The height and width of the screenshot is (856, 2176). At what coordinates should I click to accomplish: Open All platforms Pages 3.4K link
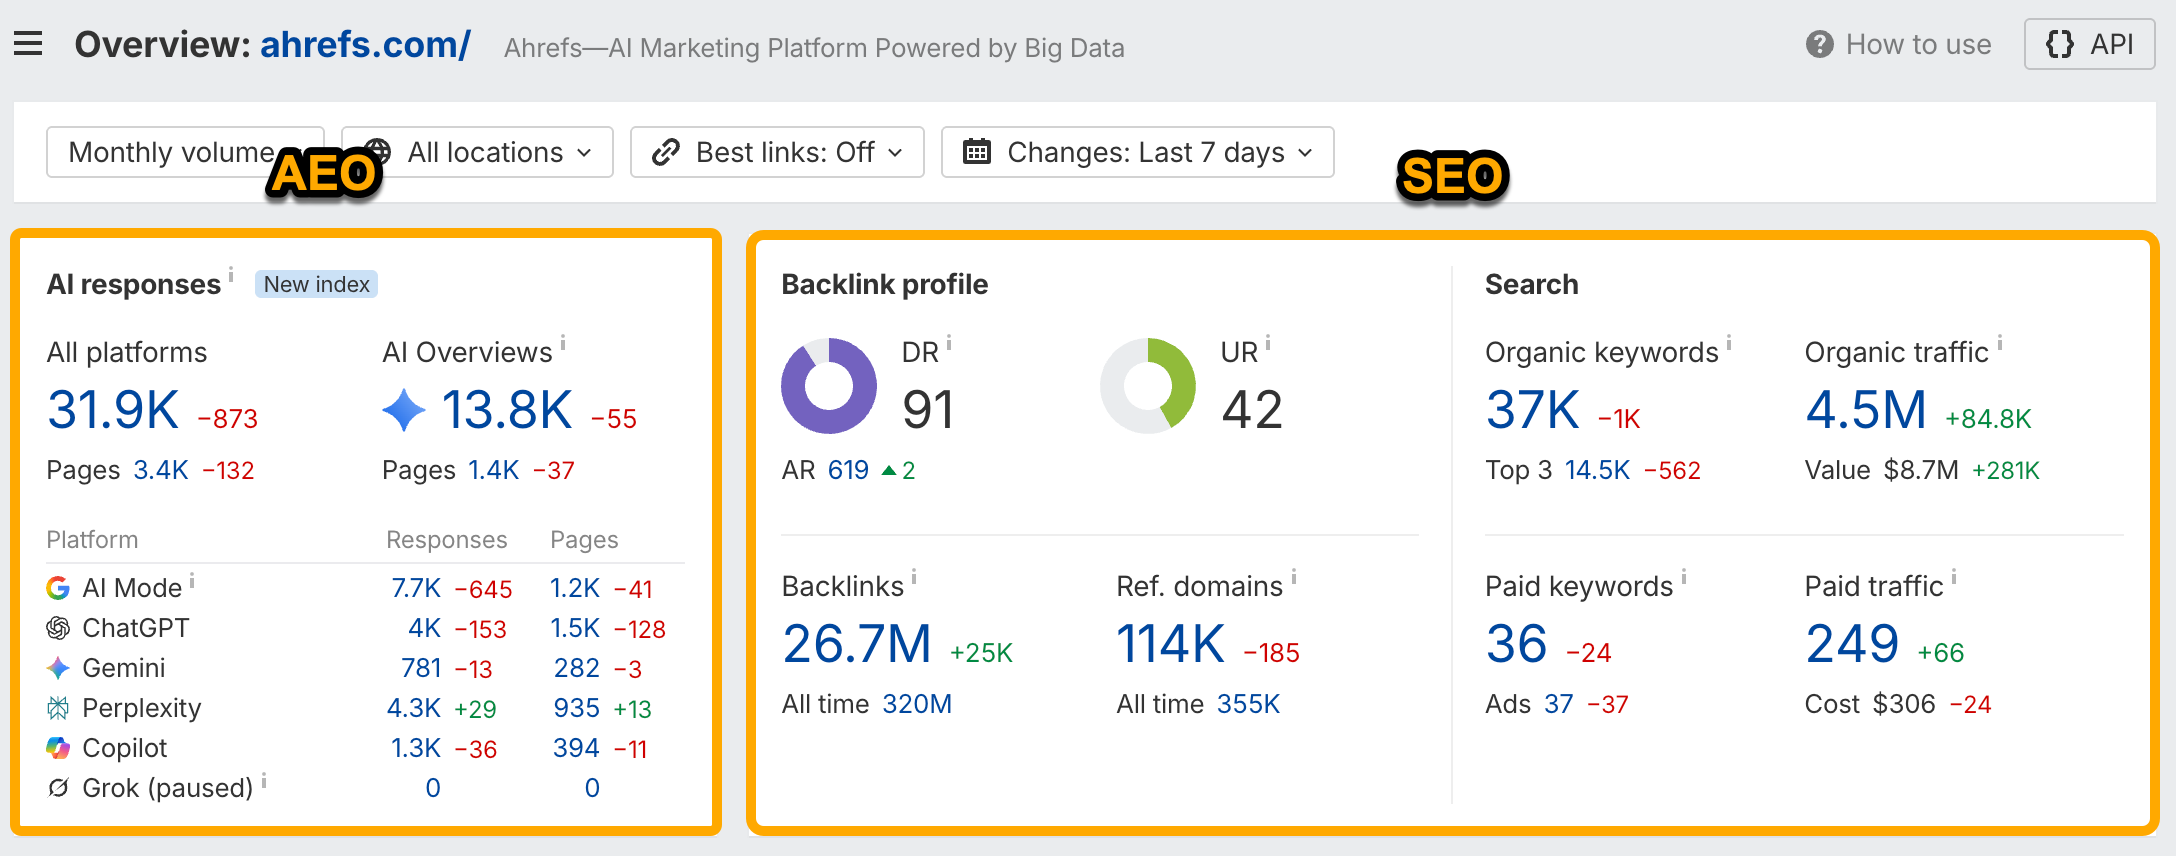click(x=161, y=470)
